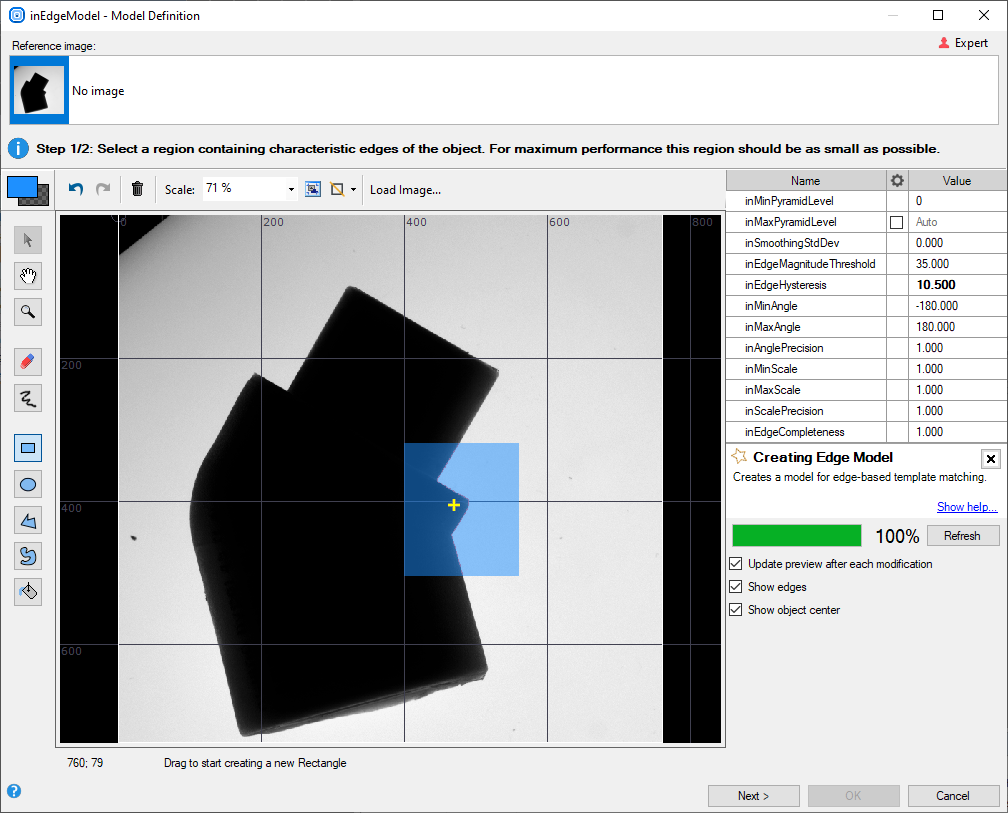Click the Load Image... toolbar item

coord(405,190)
